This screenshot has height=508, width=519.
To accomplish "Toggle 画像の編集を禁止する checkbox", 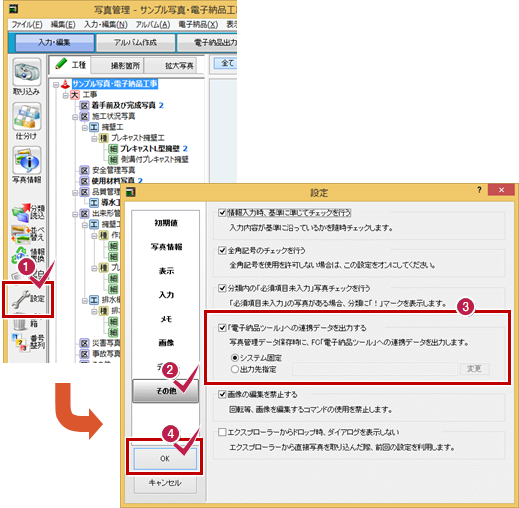I will pos(222,394).
